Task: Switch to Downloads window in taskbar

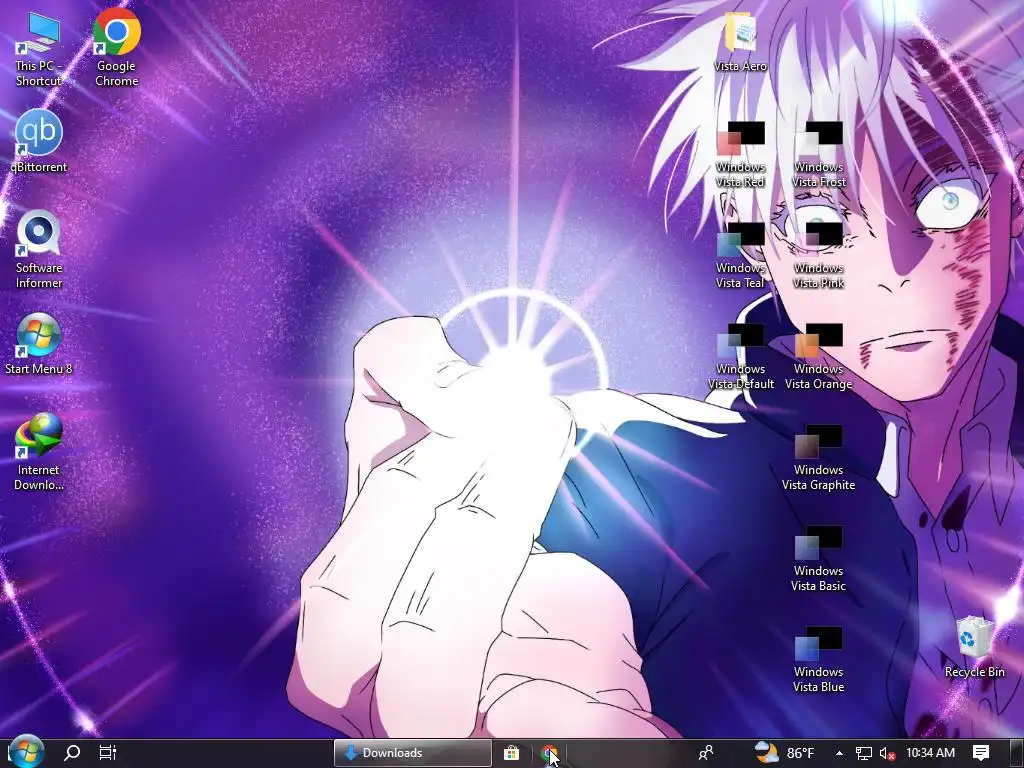Action: coord(413,753)
